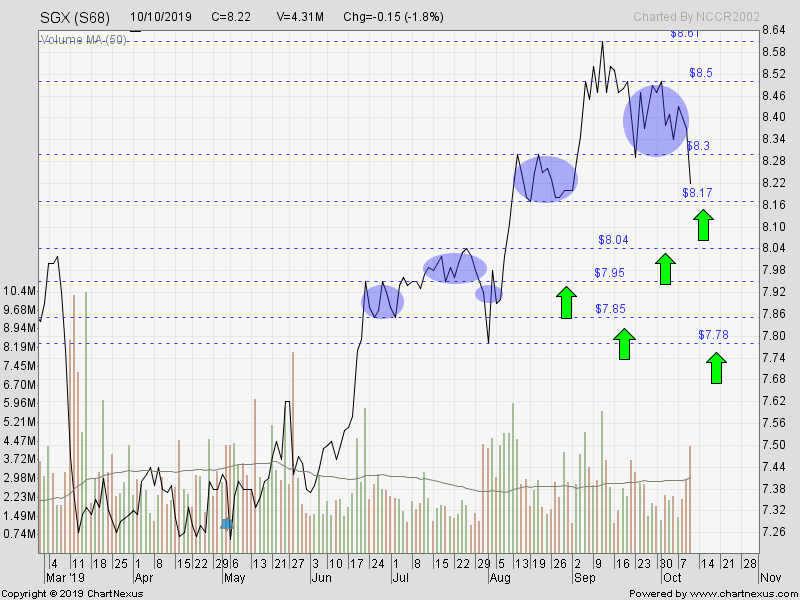Viewport: 800px width, 600px height.
Task: Toggle the Volume MA-(50) overlay label
Action: click(82, 38)
